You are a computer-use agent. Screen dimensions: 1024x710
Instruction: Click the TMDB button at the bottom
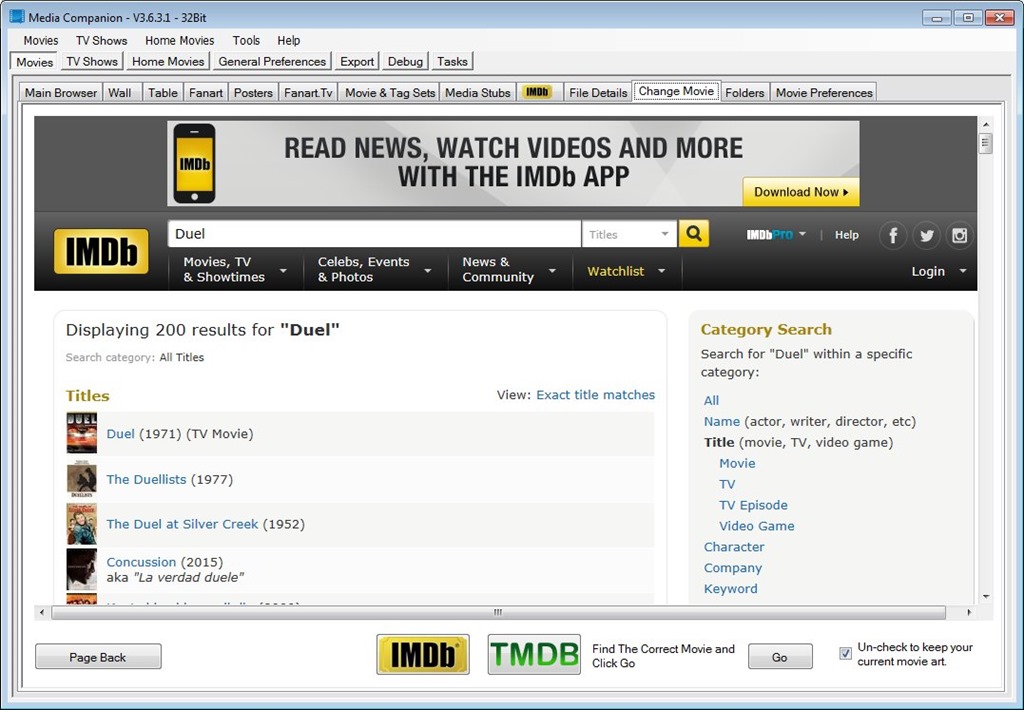click(534, 654)
